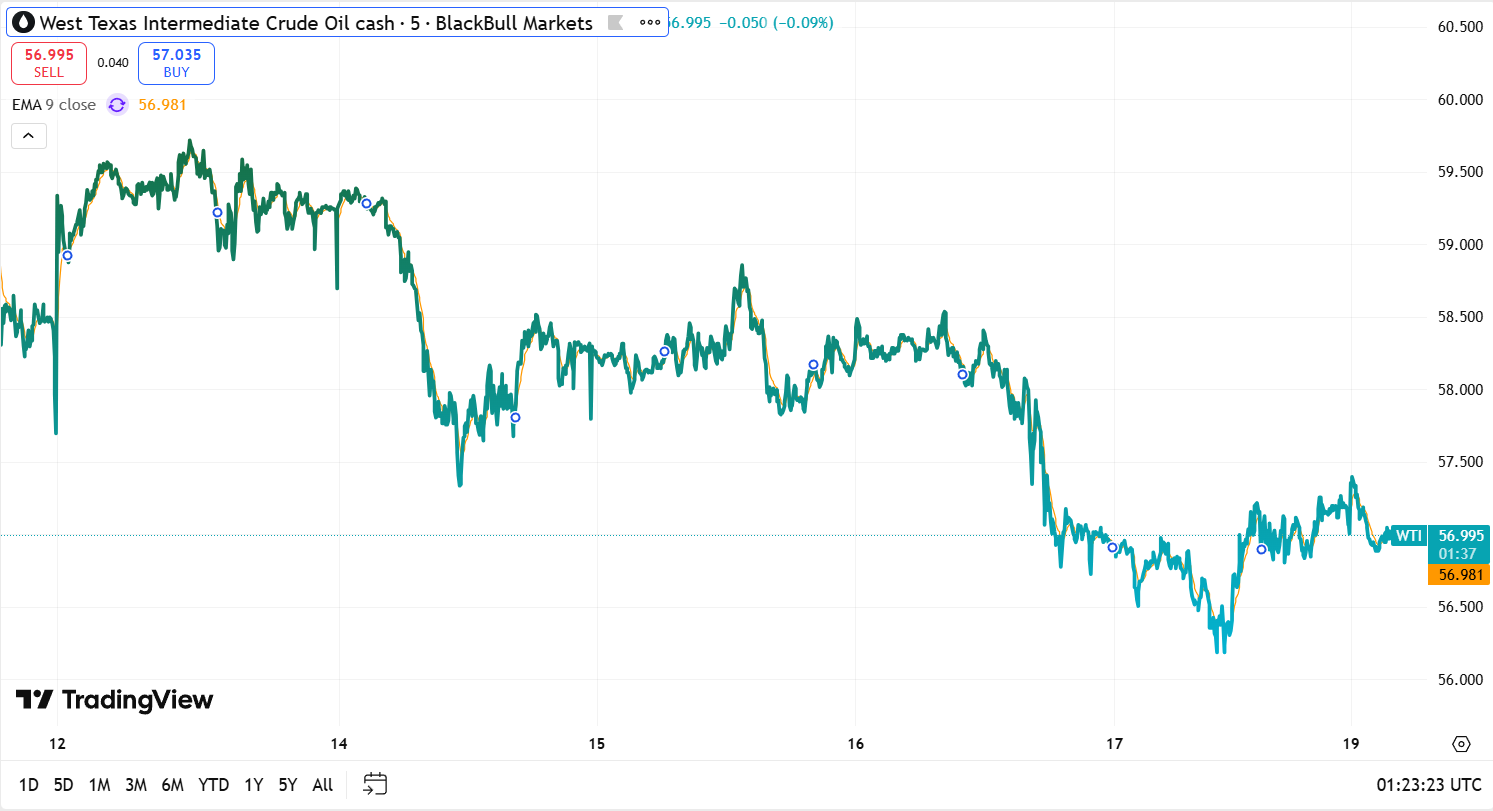Click the West Texas Intermediate symbol title
This screenshot has height=811, width=1493.
(316, 23)
